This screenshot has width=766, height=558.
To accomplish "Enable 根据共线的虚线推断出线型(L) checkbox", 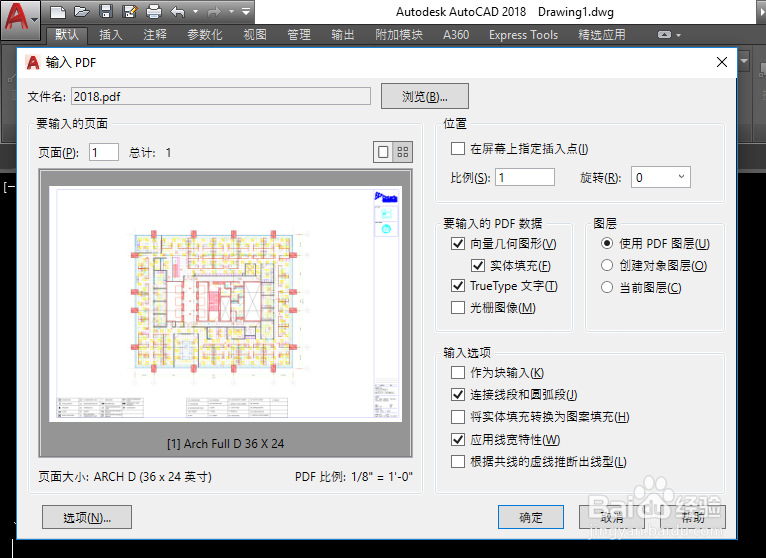I will (x=458, y=461).
